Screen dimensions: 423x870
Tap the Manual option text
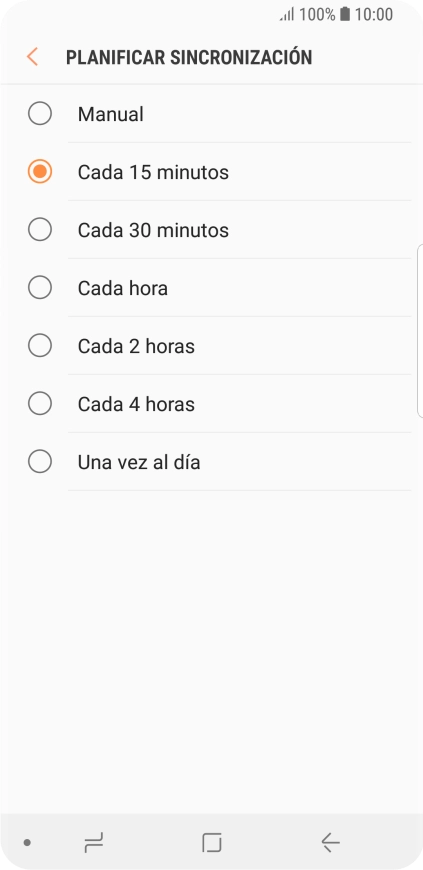pos(110,114)
